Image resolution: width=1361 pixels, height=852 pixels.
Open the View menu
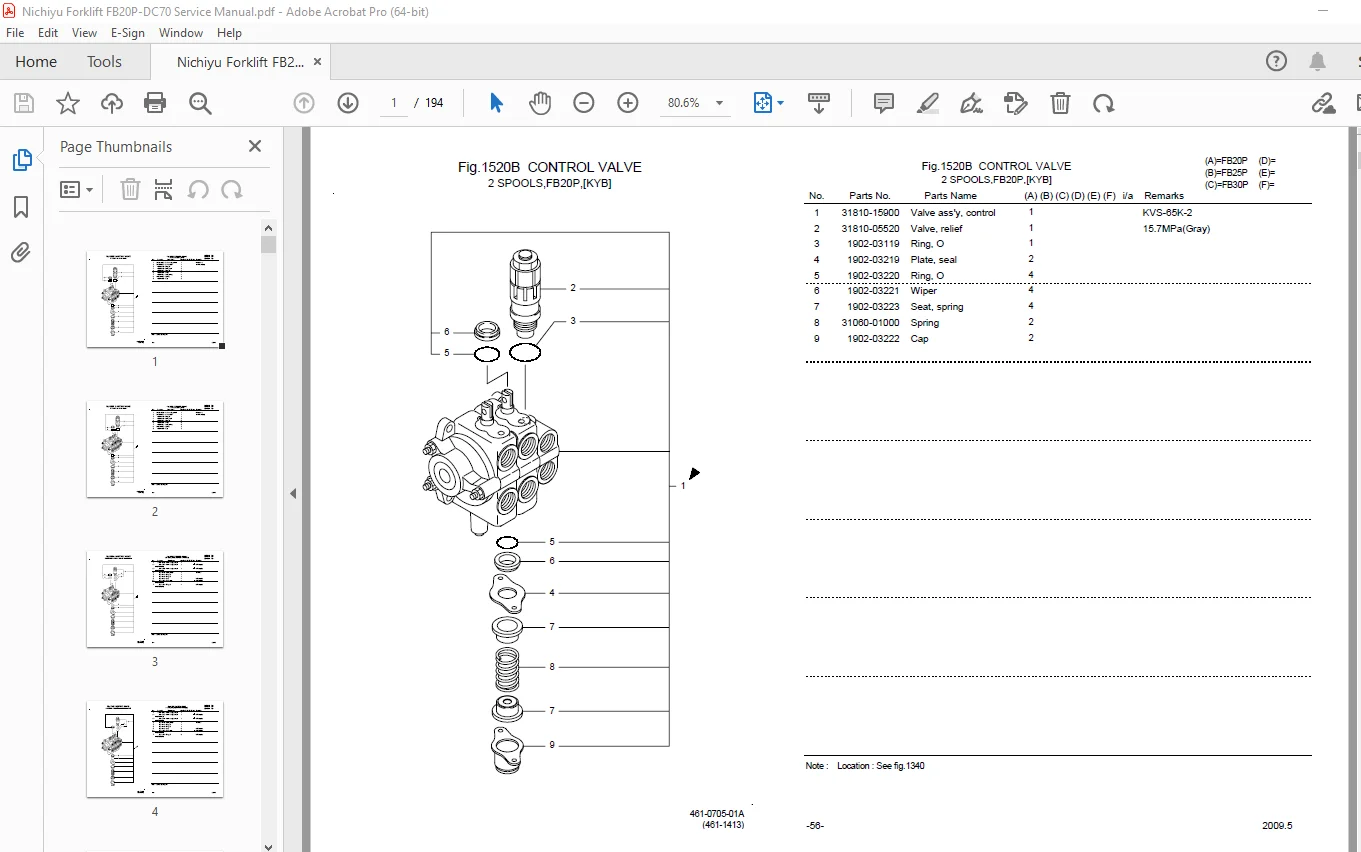coord(85,33)
